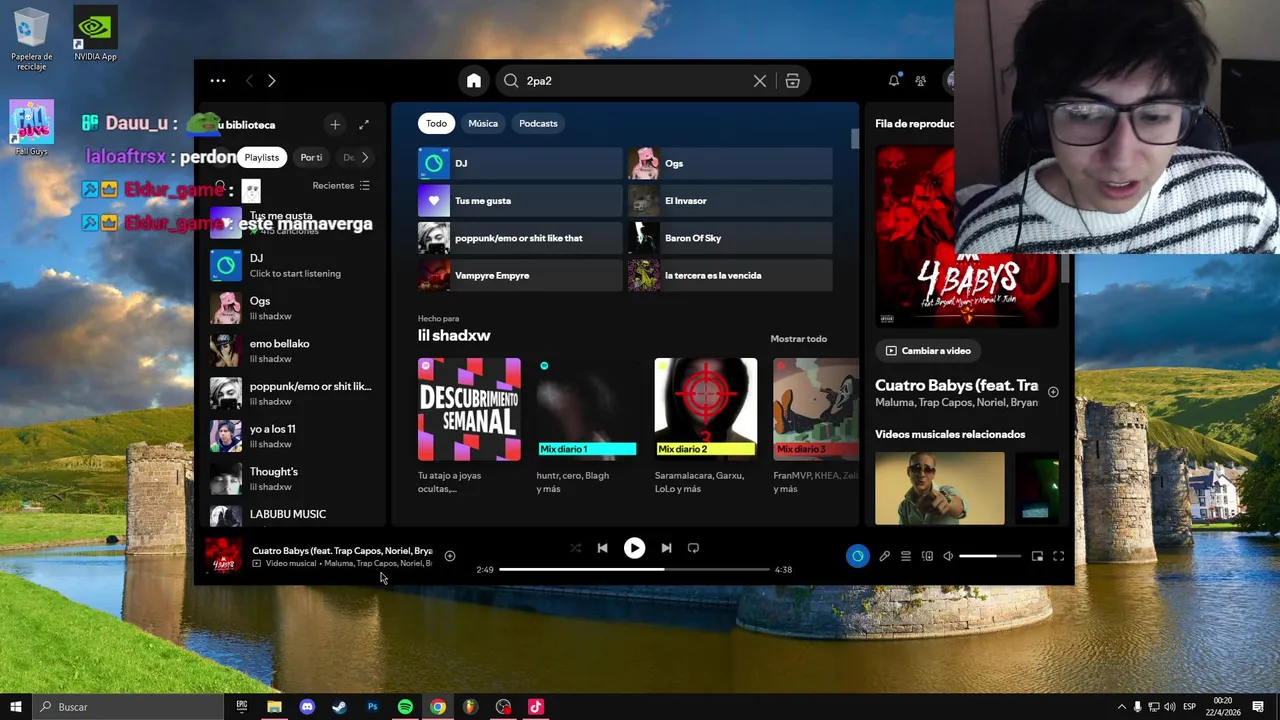Viewport: 1280px width, 720px height.
Task: Create playlist with plus icon in library
Action: point(335,125)
